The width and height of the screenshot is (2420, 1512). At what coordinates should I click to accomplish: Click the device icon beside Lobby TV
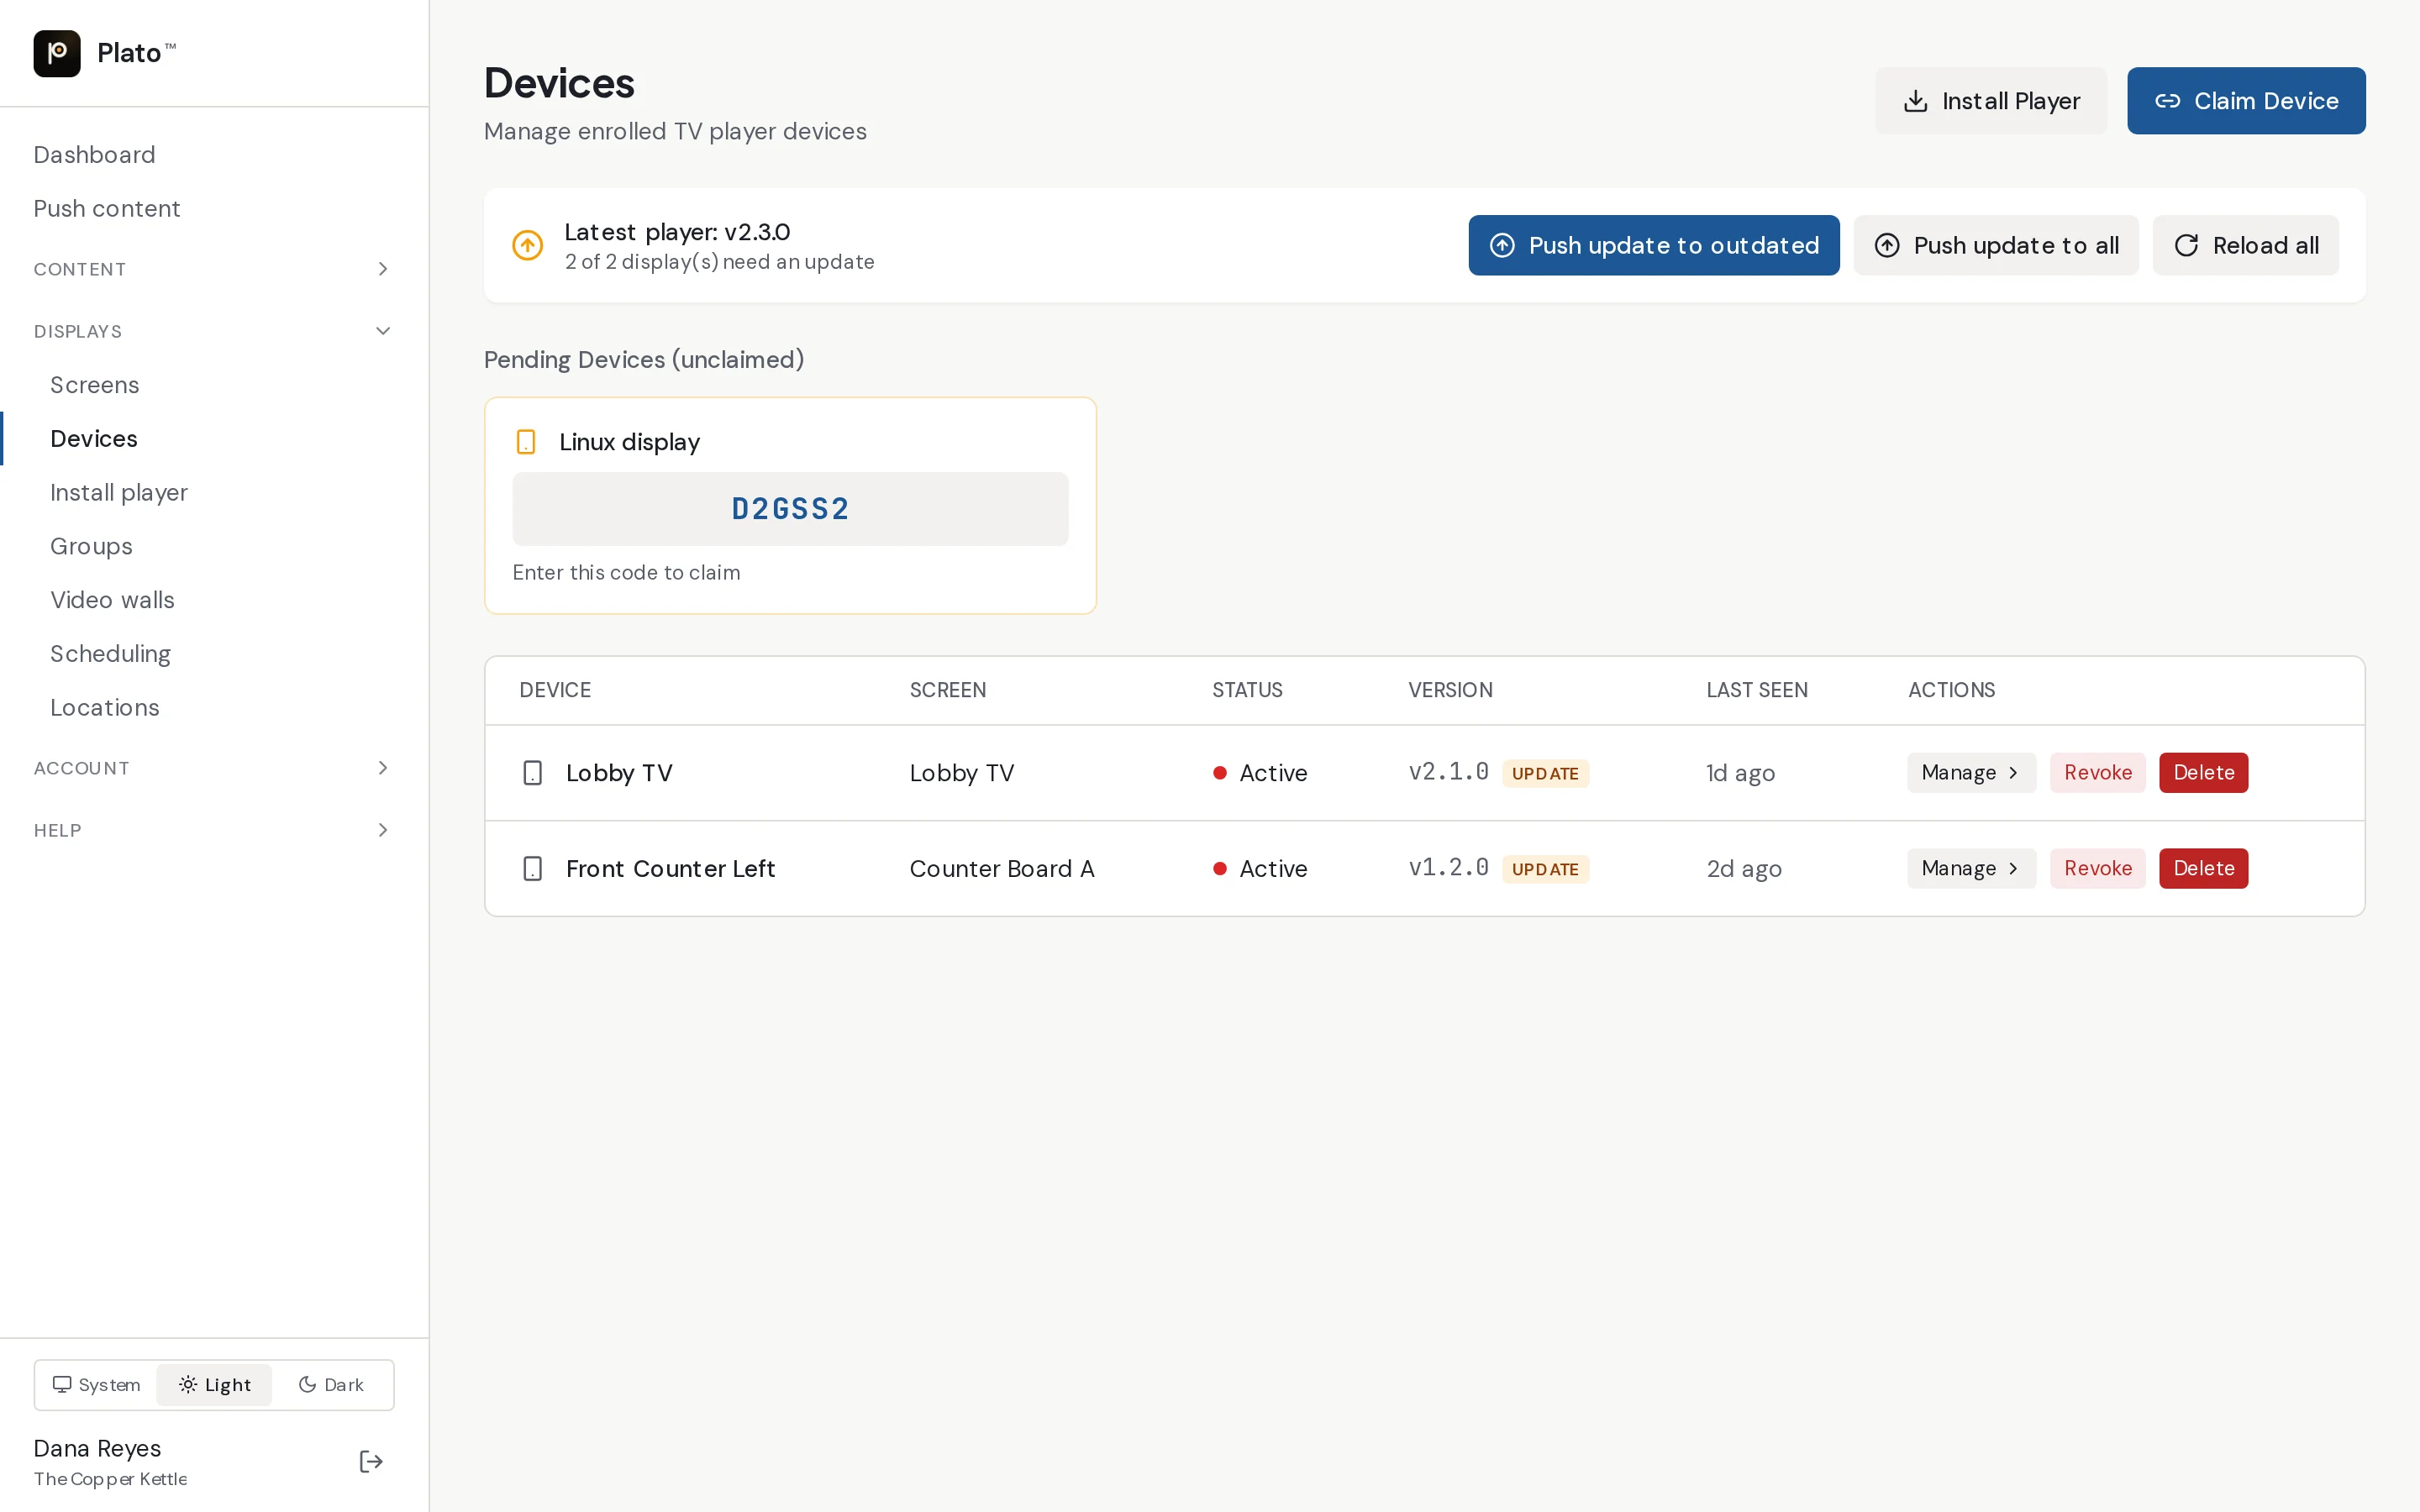tap(533, 773)
